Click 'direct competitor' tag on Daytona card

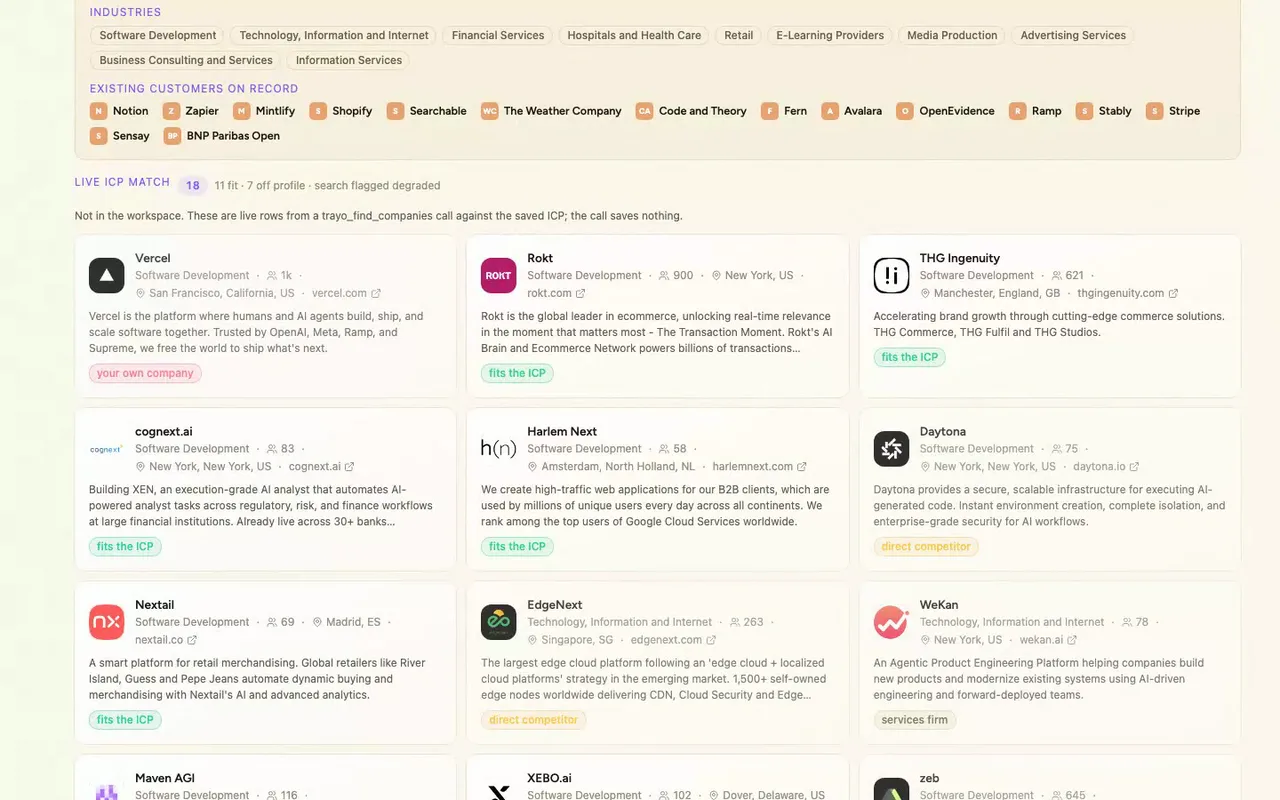(926, 547)
